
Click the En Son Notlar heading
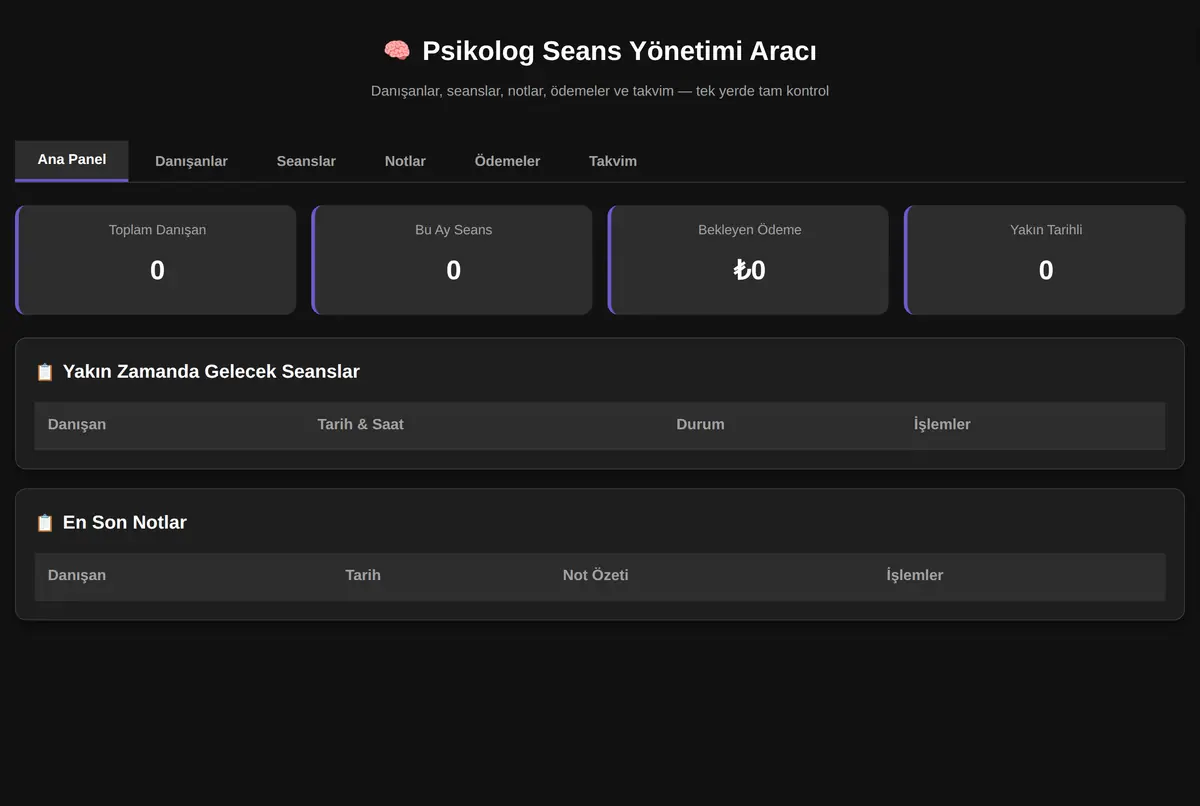125,523
